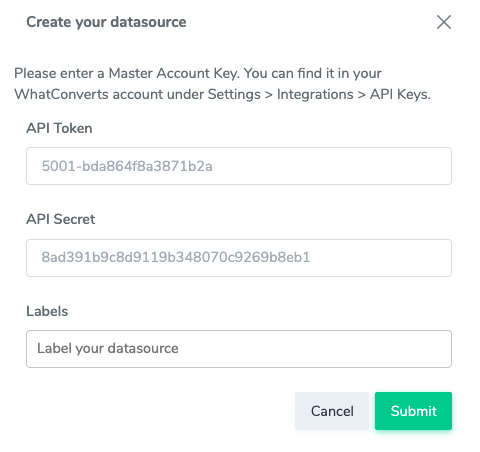Click the Integrations word in the instructions
The width and height of the screenshot is (480, 452).
pyautogui.click(x=315, y=94)
